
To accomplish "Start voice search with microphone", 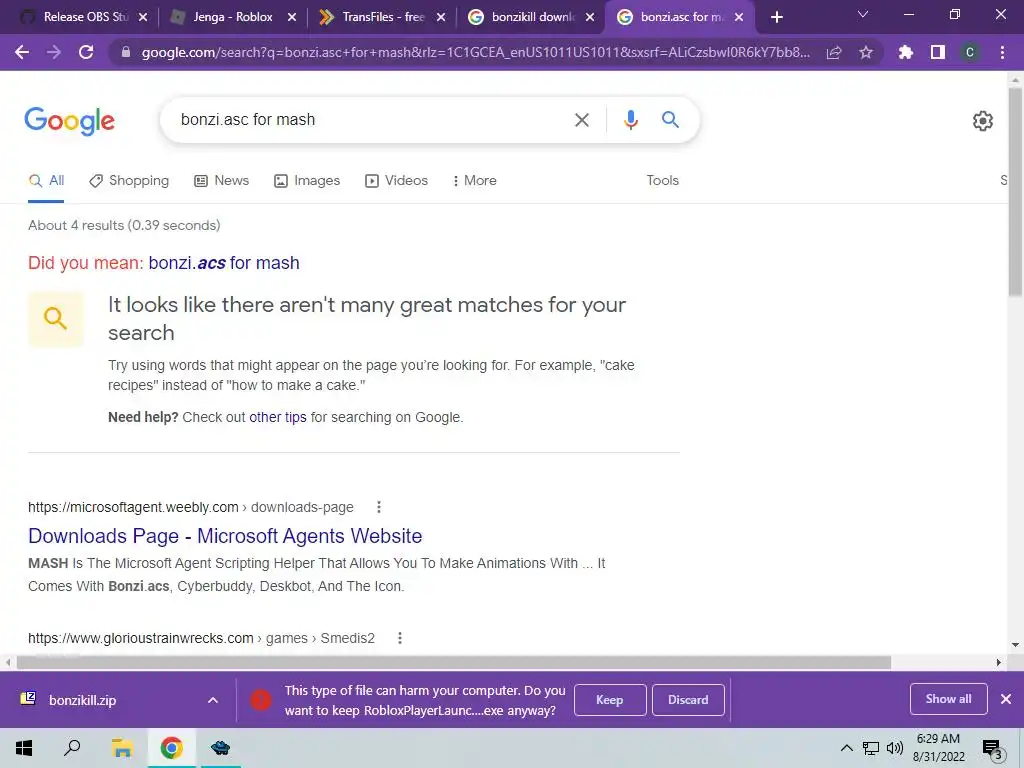I will coord(630,120).
